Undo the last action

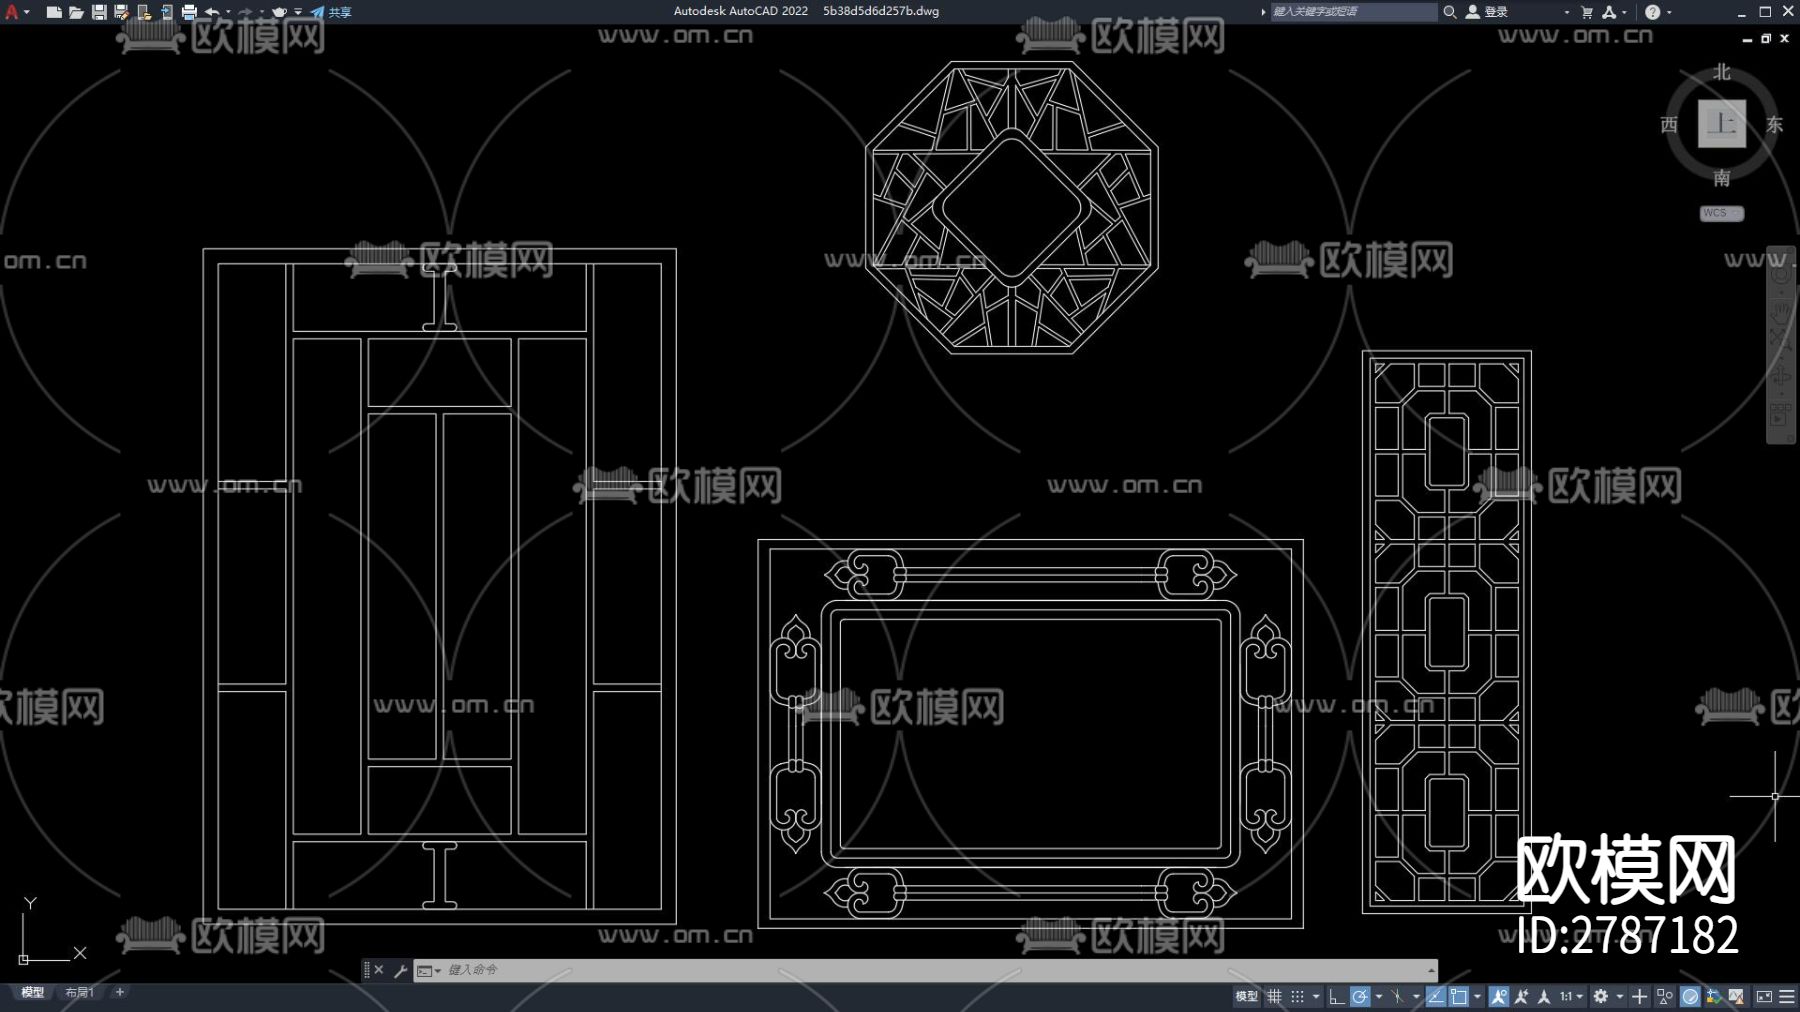(212, 12)
